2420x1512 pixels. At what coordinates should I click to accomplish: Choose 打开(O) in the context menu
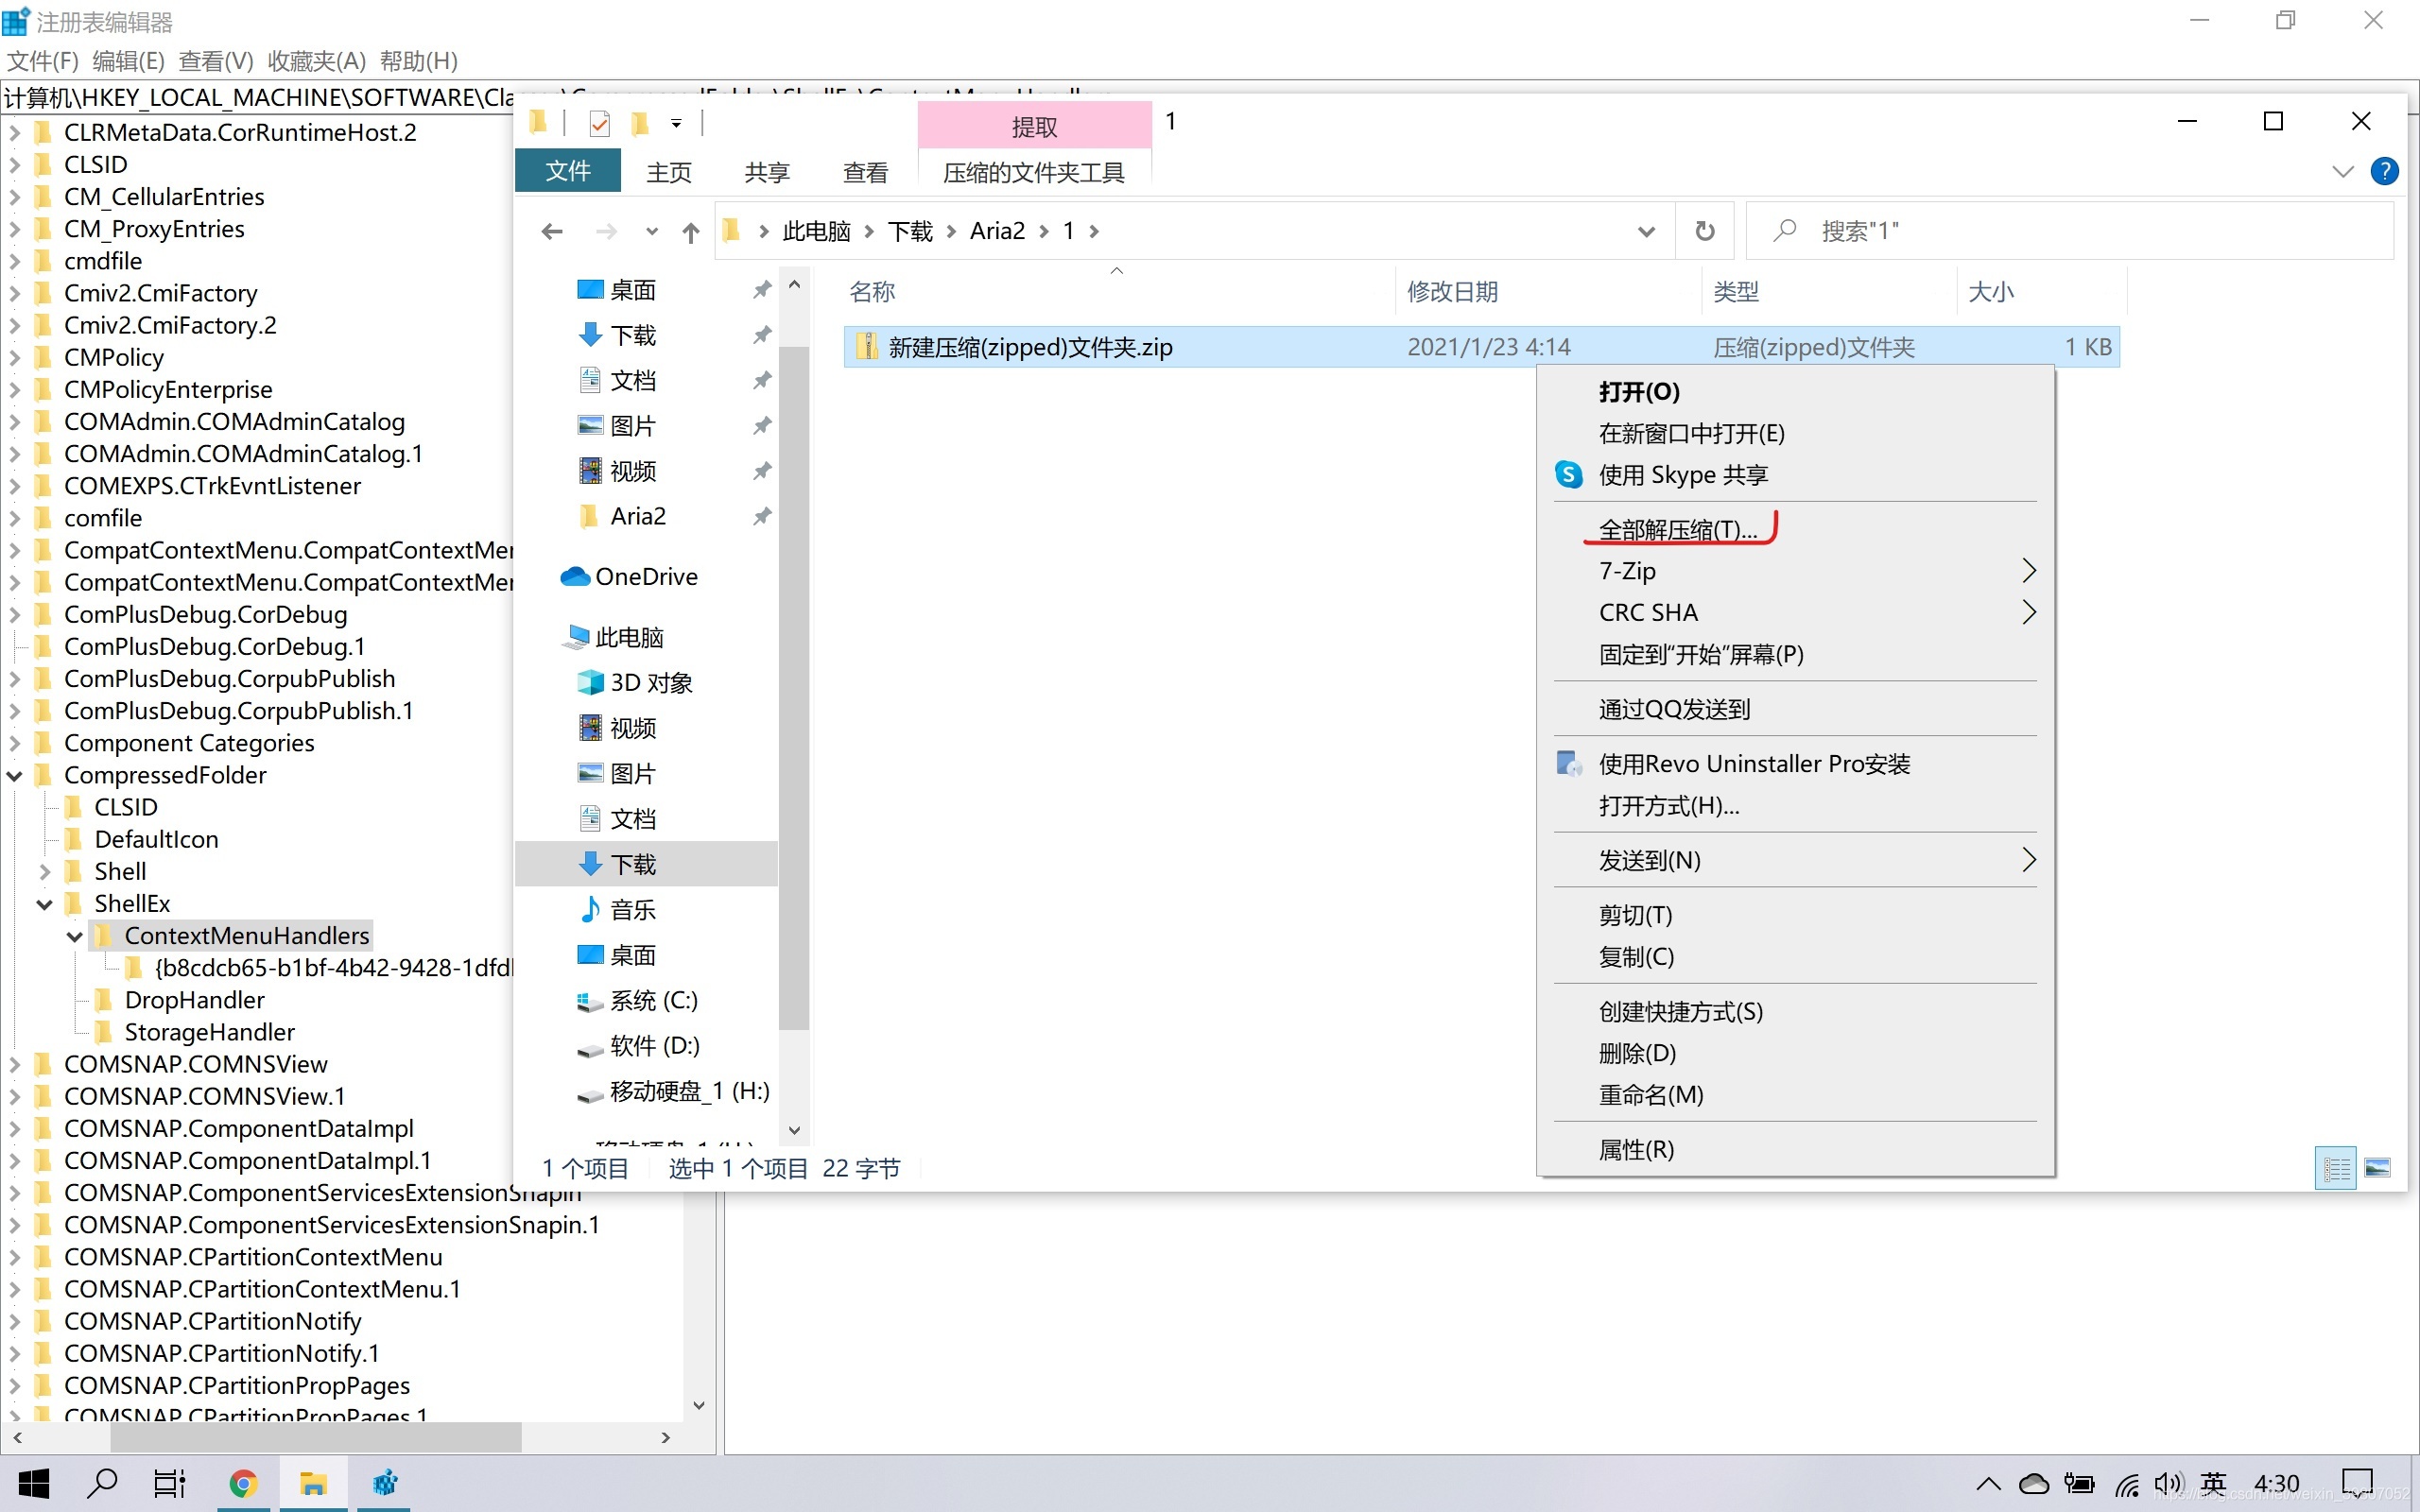pos(1639,392)
